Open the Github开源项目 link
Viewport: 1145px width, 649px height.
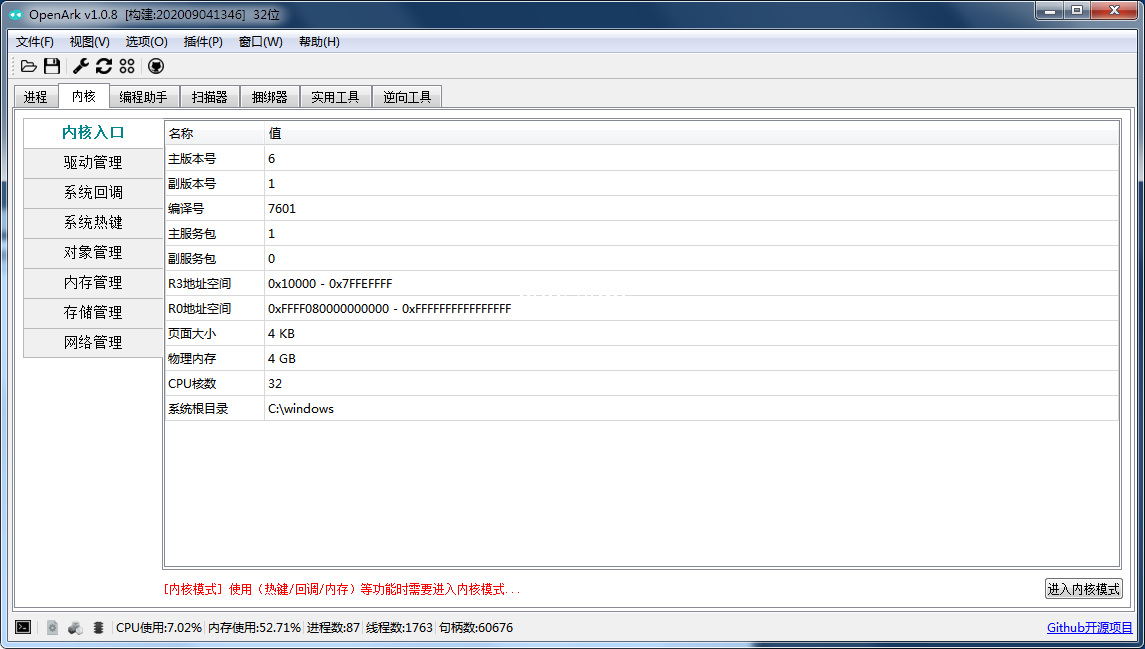point(1089,628)
